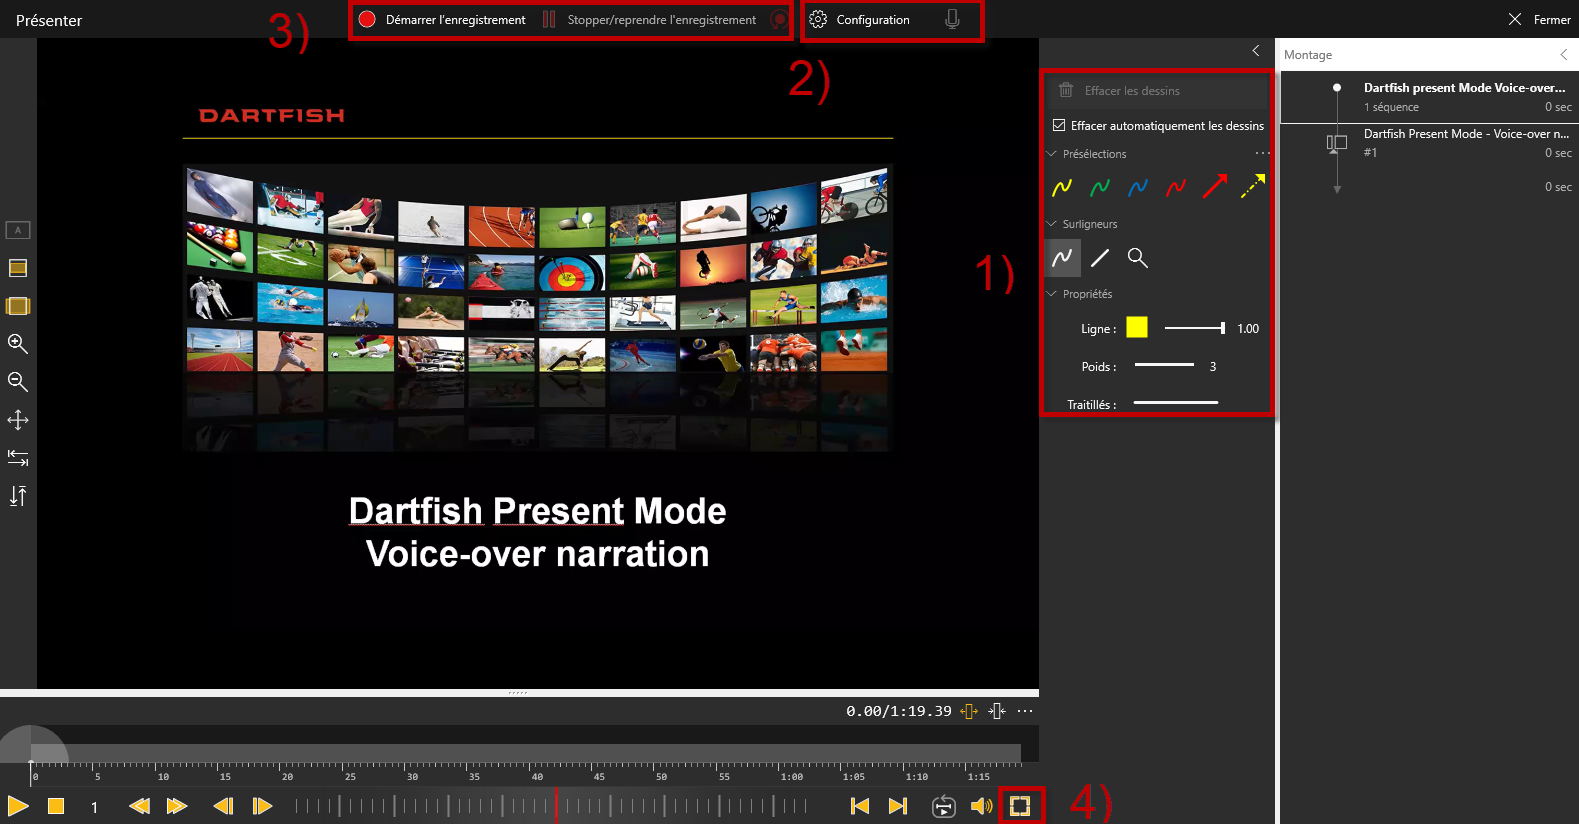Screen dimensions: 1579x824
Task: Collapse the Propriétés section
Action: coord(1052,294)
